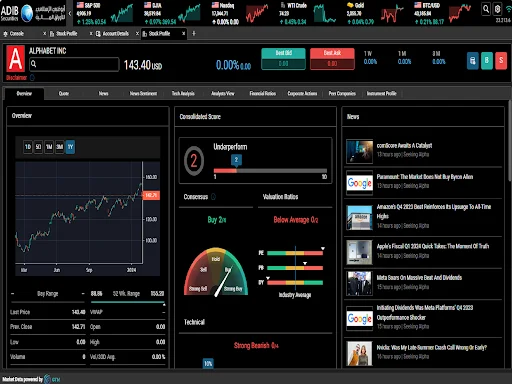
Task: Set chart range to 1Y
Action: [x=70, y=147]
